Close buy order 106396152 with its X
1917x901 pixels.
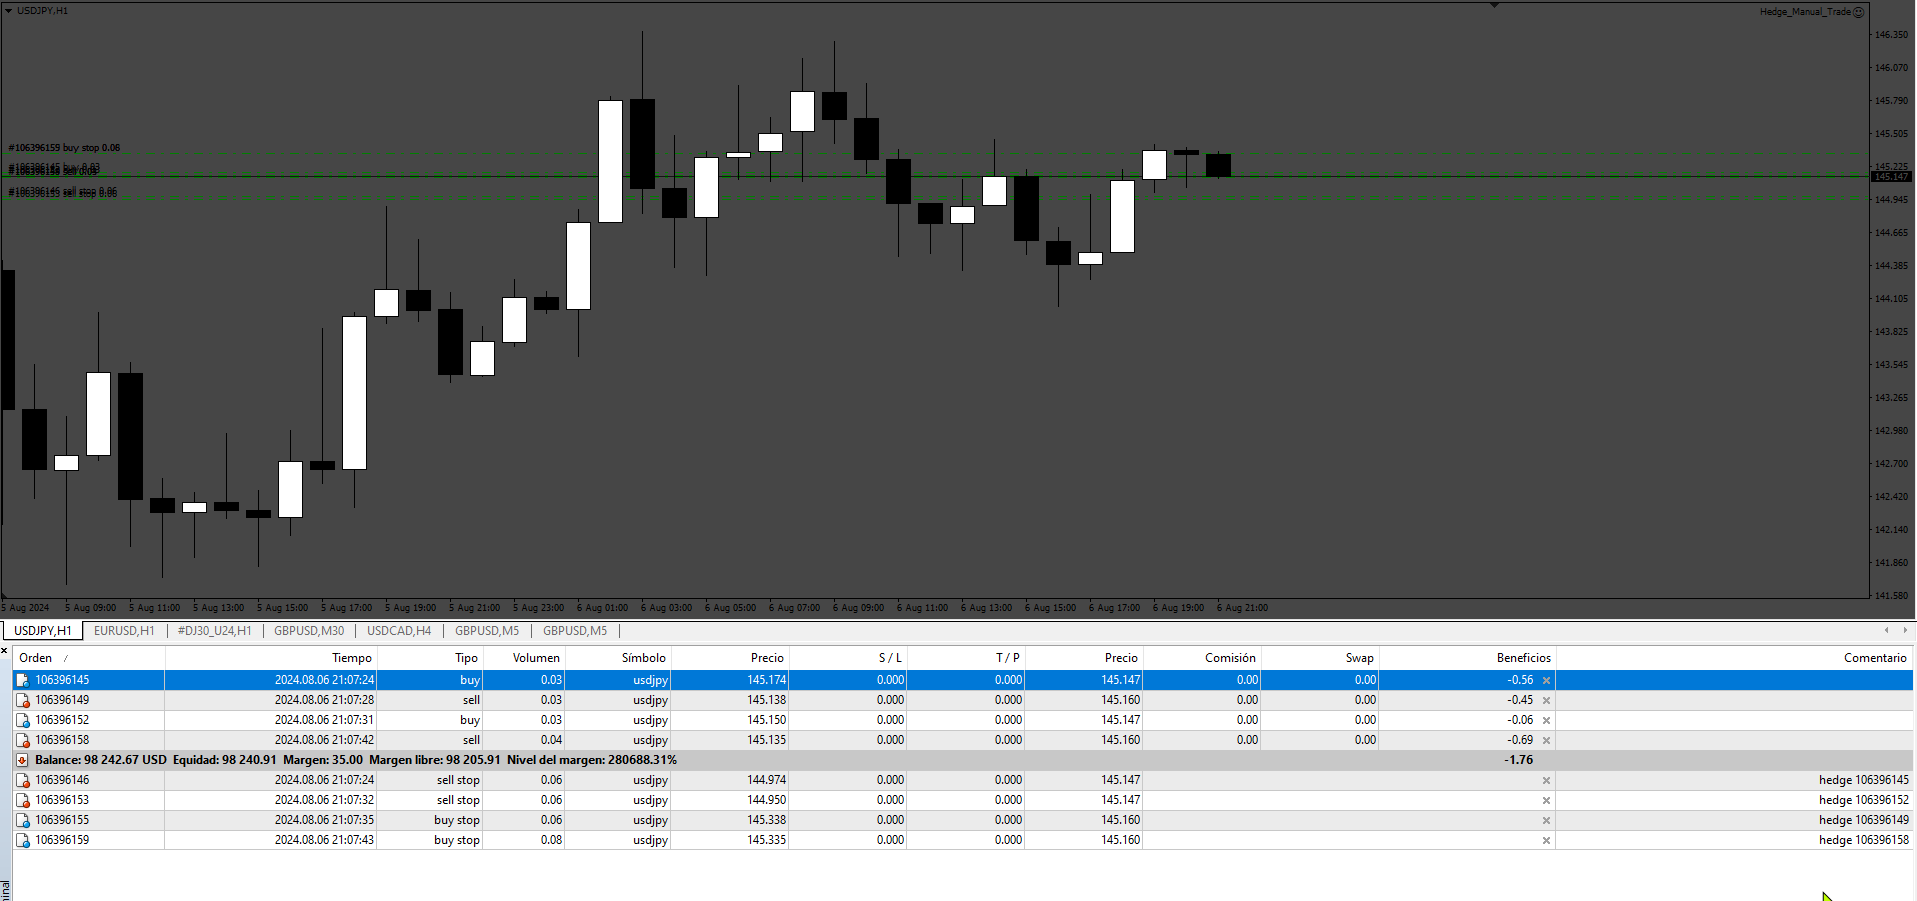coord(1546,720)
